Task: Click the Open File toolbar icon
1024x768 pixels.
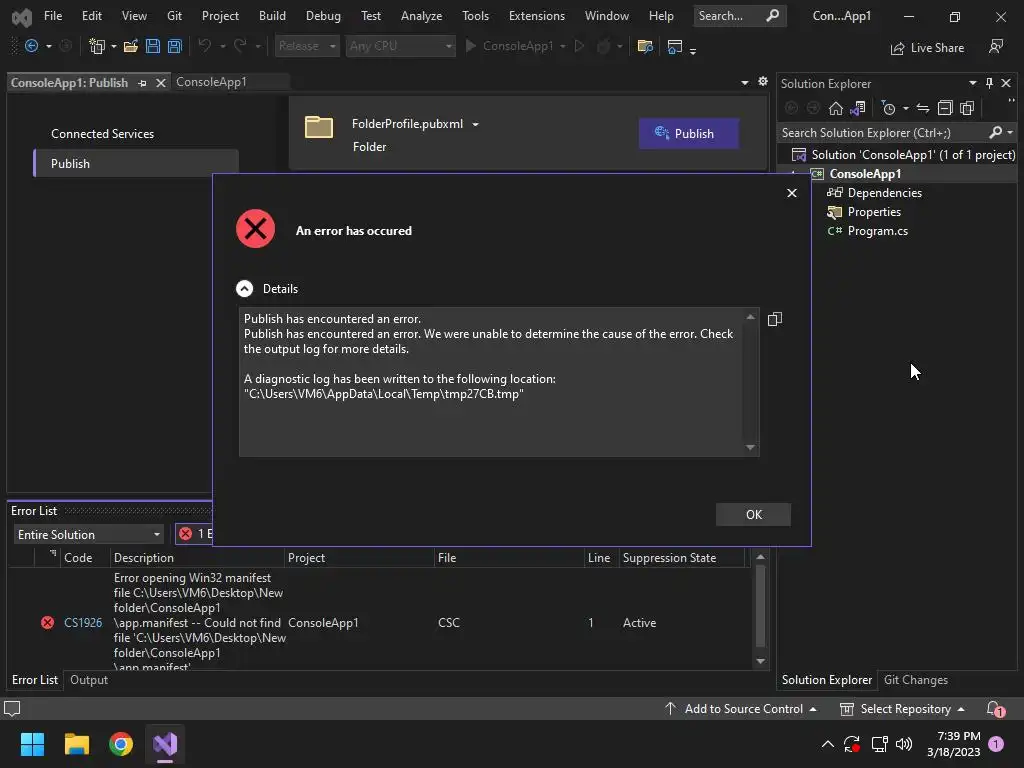Action: pos(131,46)
